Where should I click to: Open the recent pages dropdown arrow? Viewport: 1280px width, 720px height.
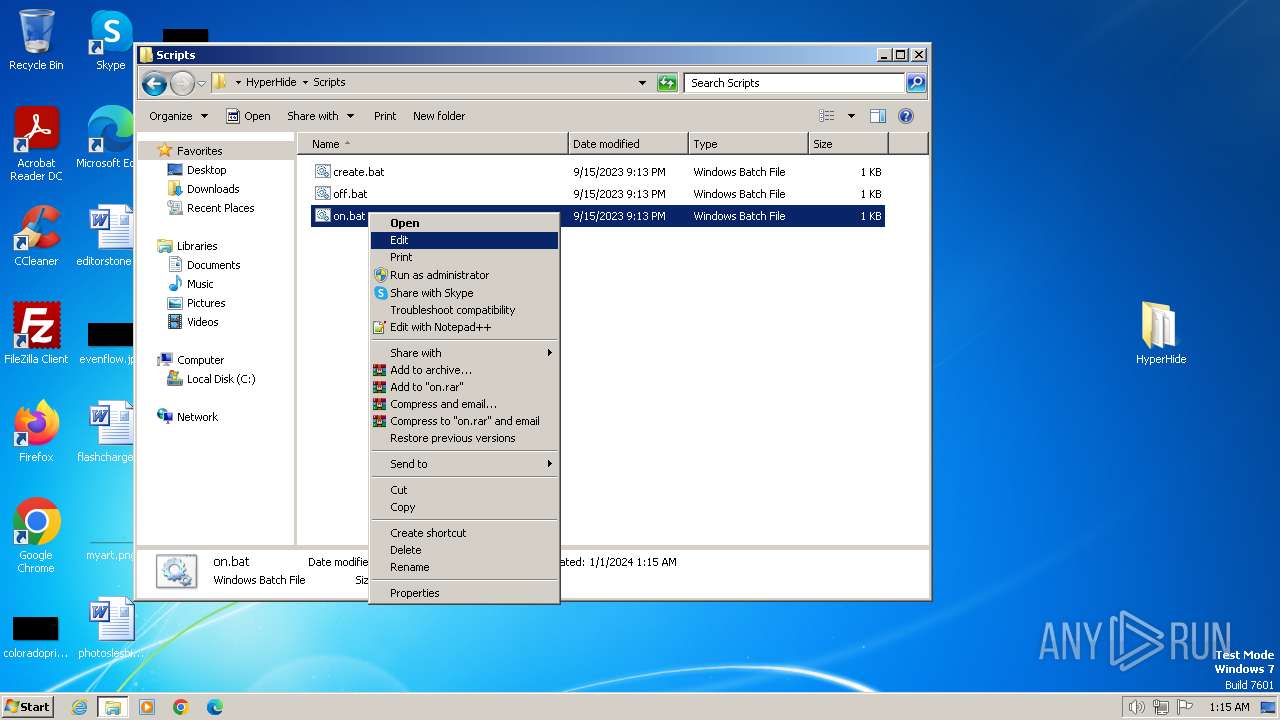pyautogui.click(x=201, y=83)
